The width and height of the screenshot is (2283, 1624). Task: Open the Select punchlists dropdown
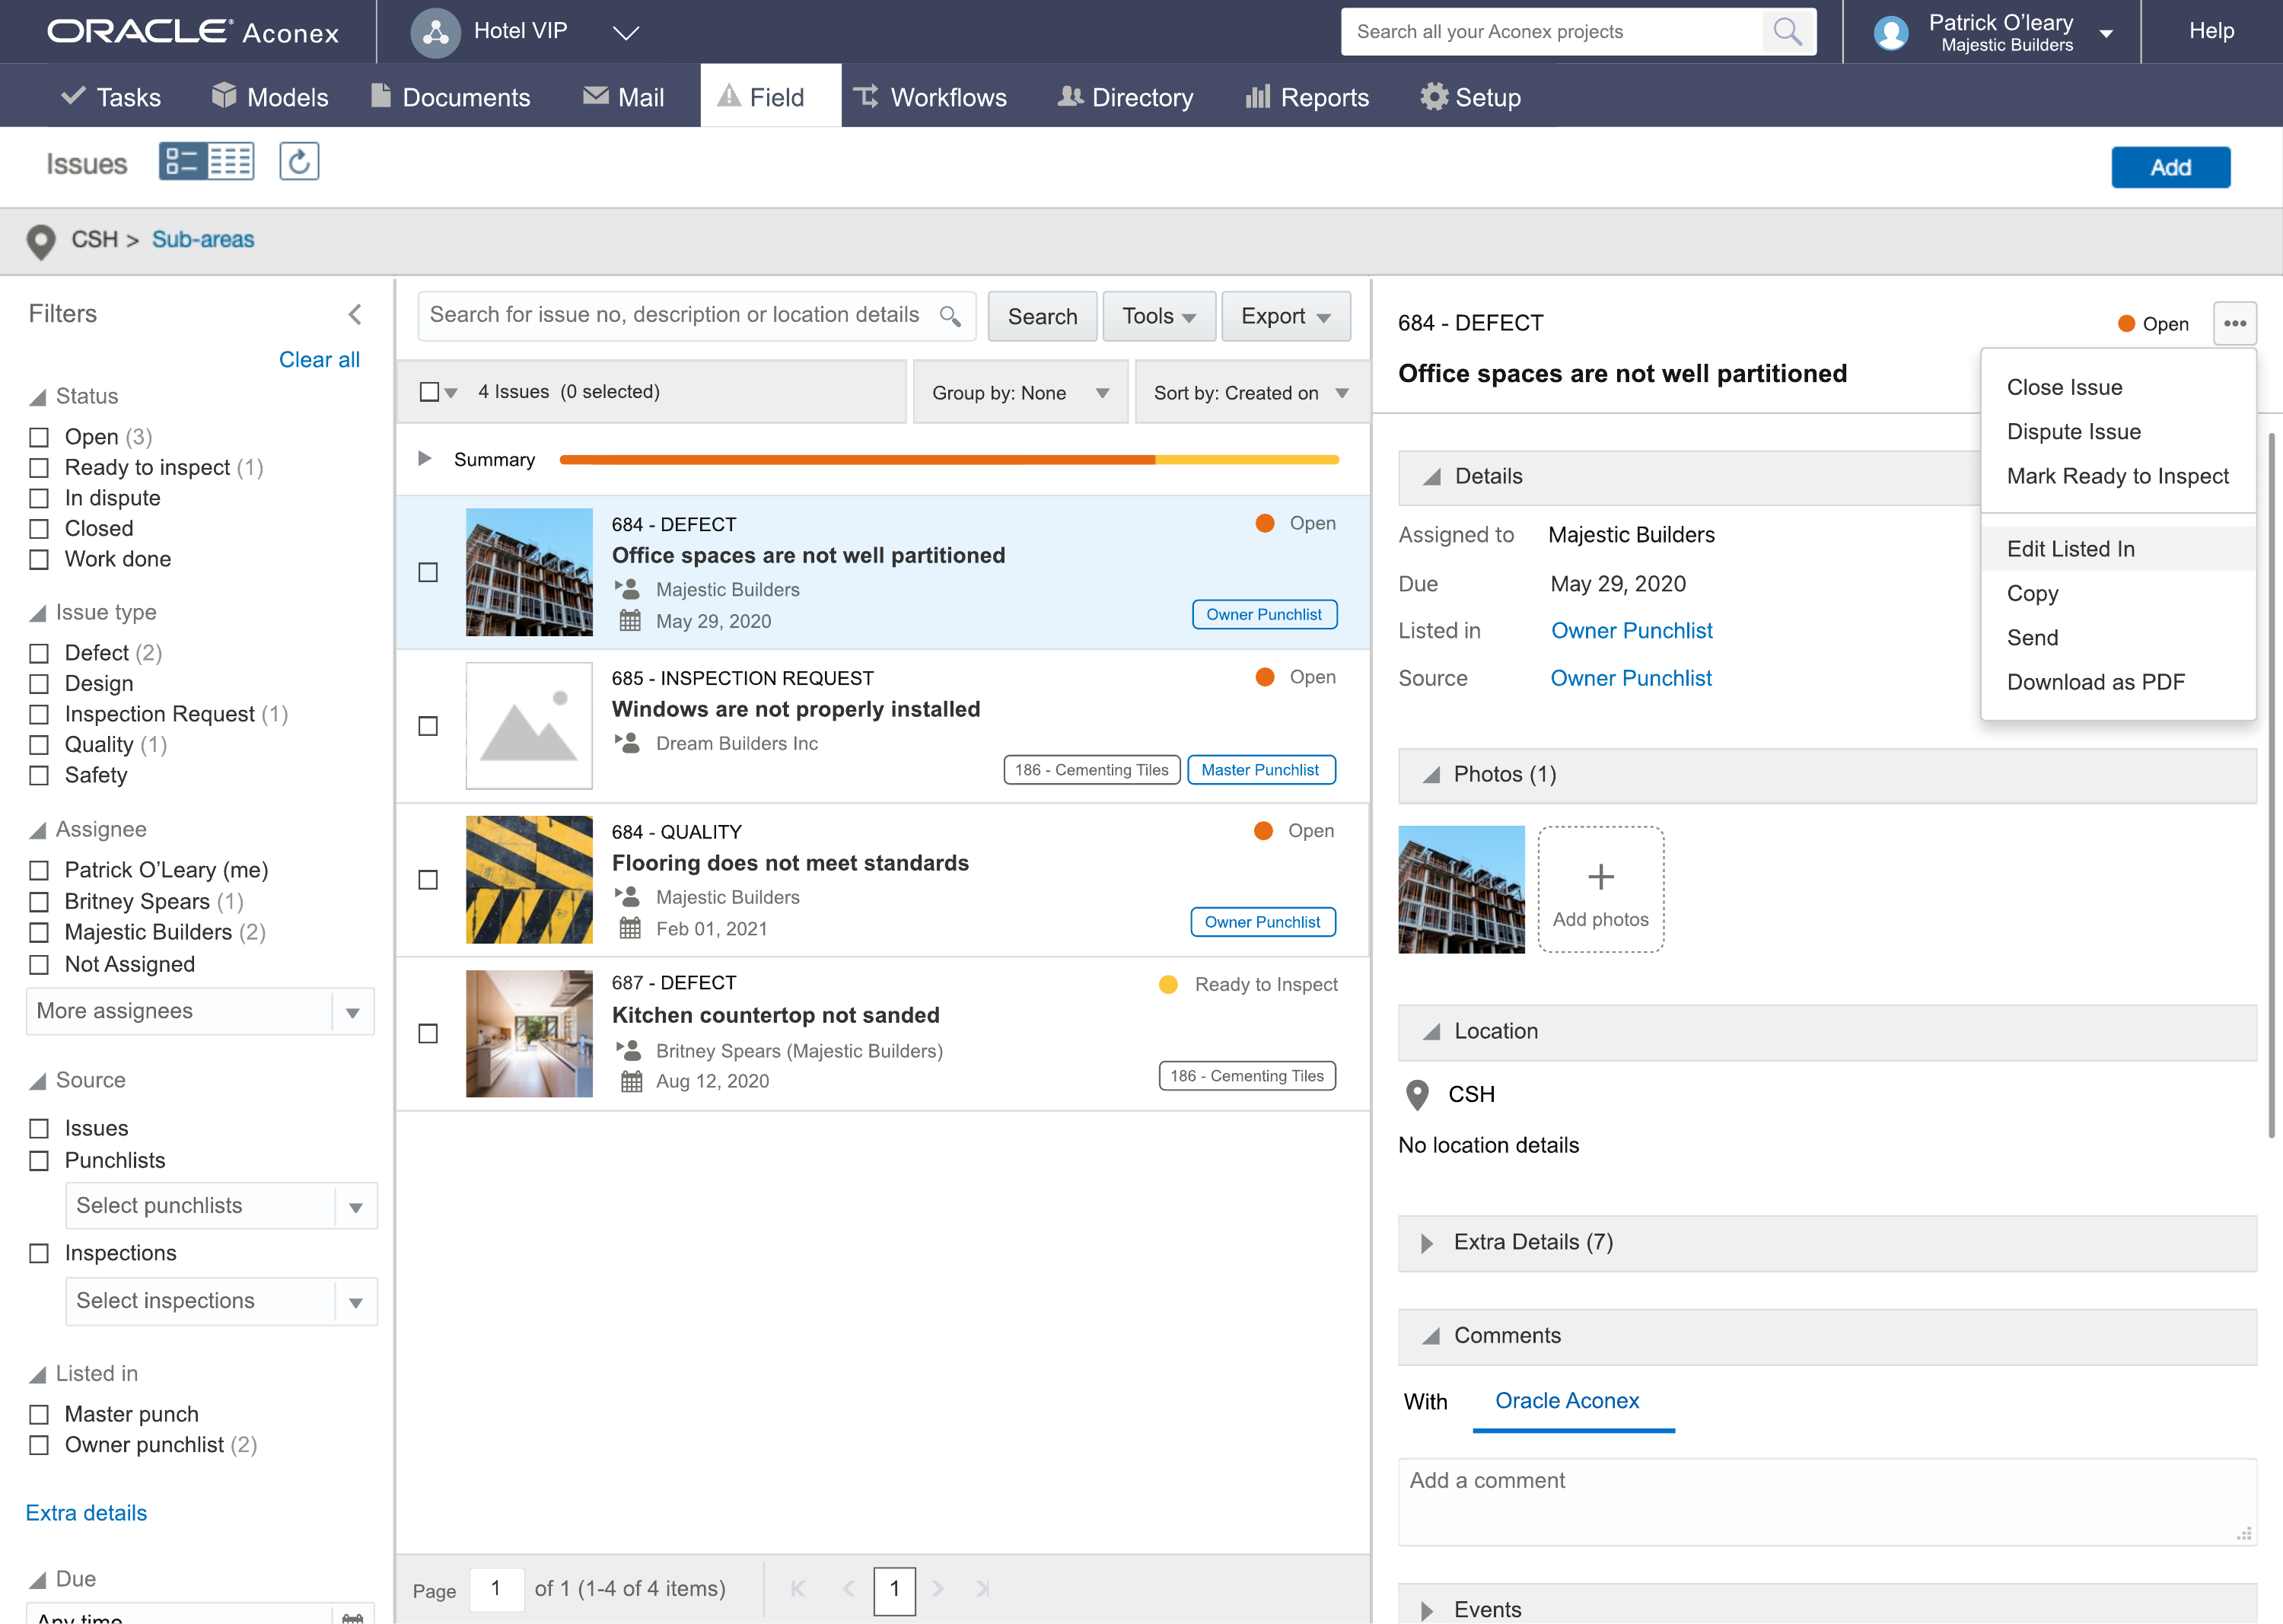click(x=221, y=1206)
